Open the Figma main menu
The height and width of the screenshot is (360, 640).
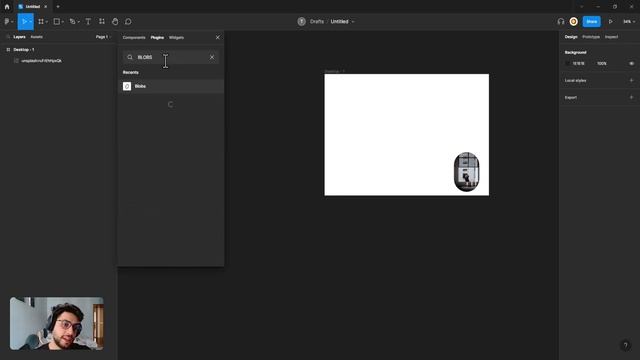click(x=7, y=22)
